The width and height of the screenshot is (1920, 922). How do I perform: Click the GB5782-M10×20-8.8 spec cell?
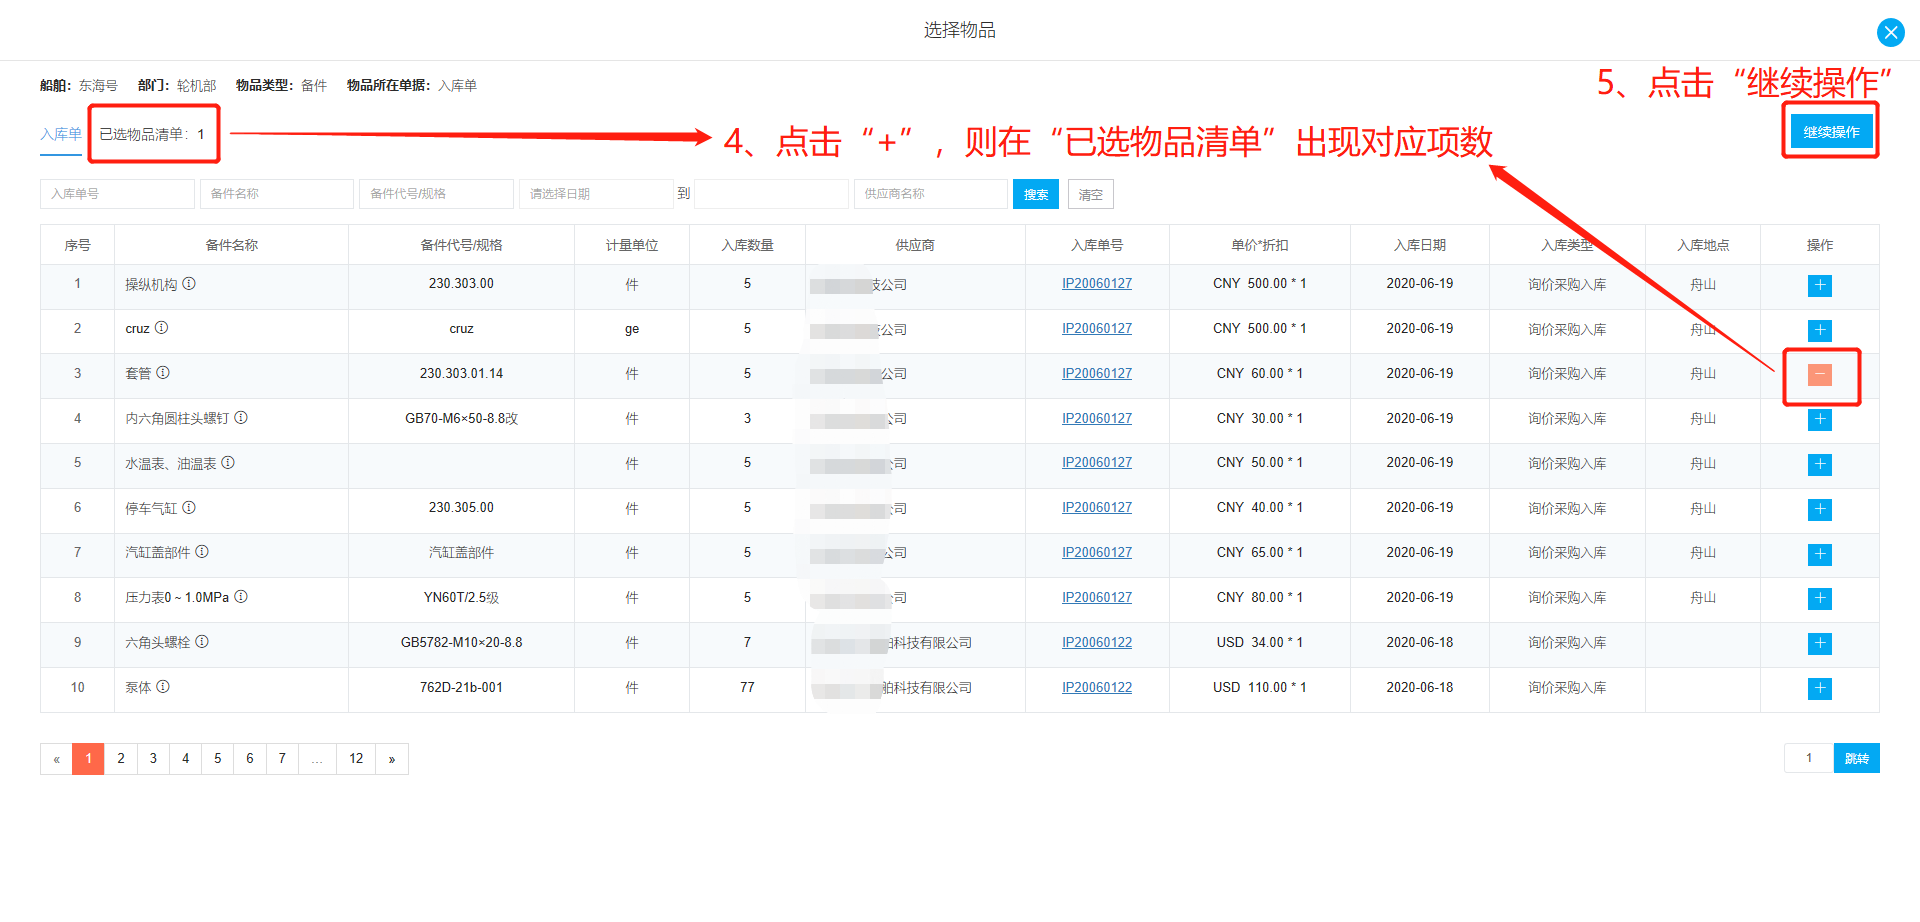461,643
